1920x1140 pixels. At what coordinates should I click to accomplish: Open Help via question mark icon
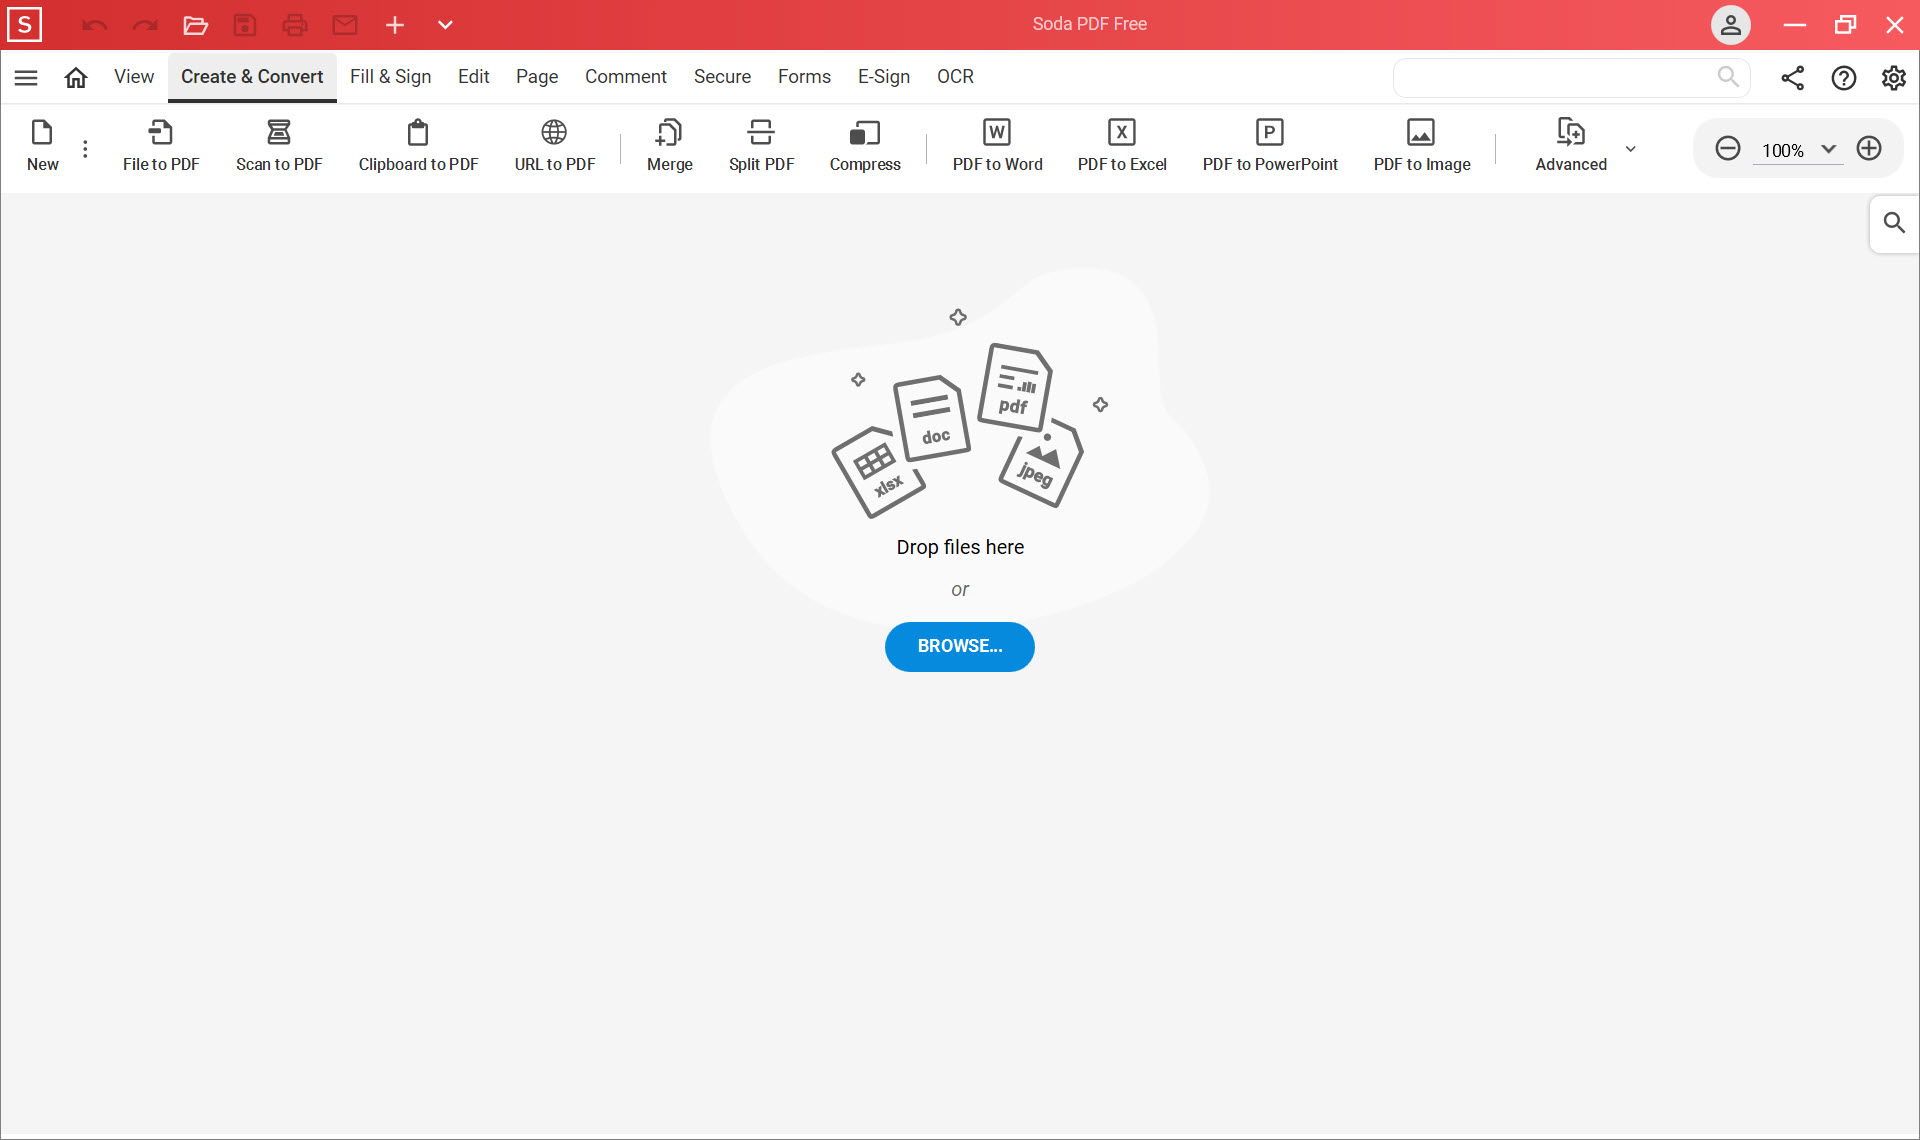pyautogui.click(x=1843, y=78)
